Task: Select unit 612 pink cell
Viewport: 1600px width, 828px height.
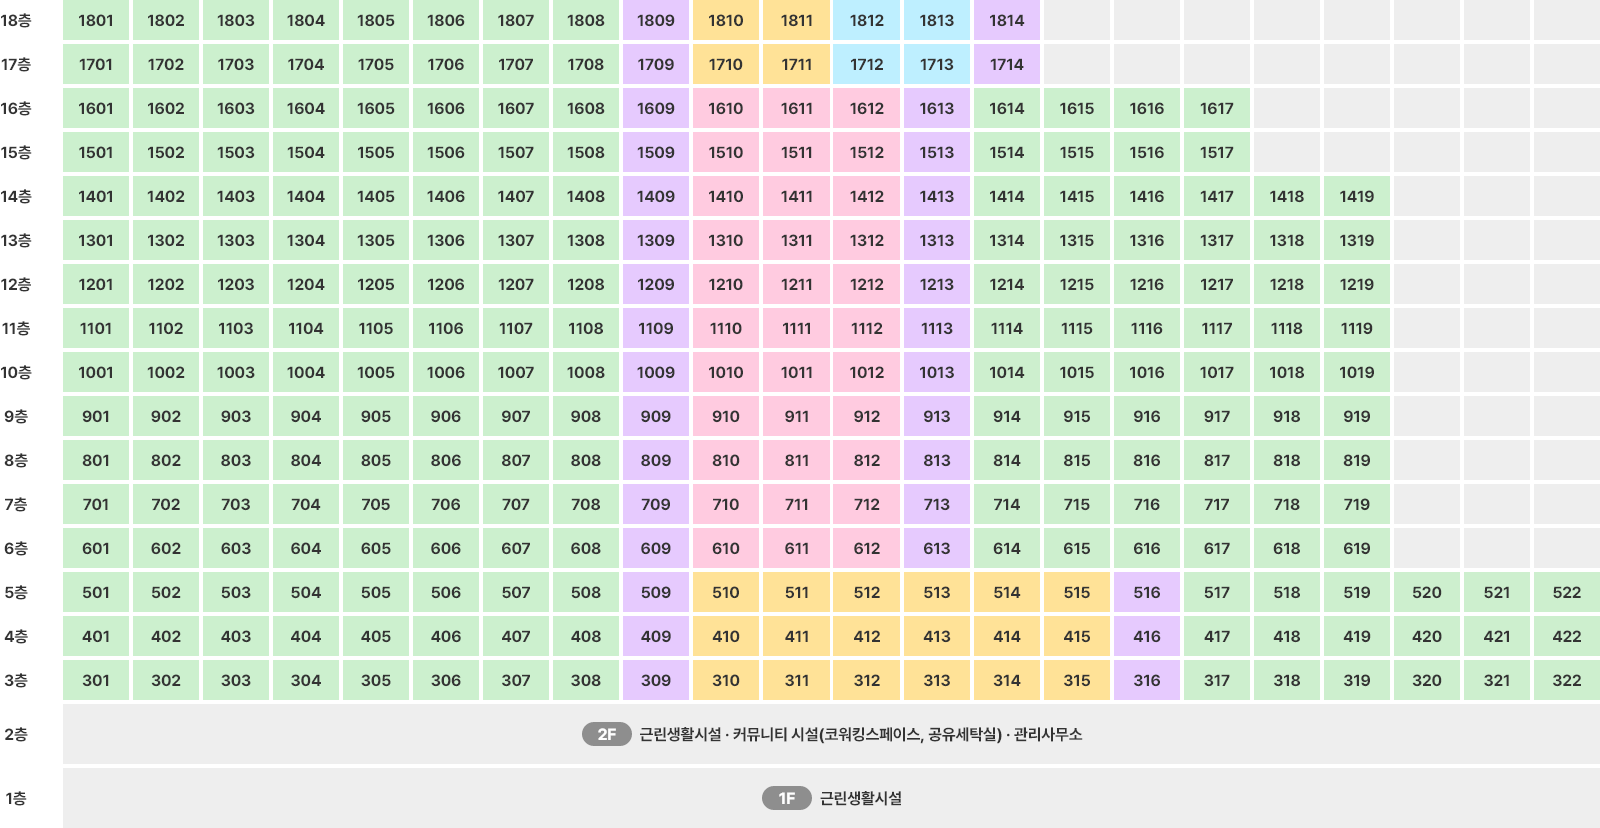Action: [x=866, y=548]
